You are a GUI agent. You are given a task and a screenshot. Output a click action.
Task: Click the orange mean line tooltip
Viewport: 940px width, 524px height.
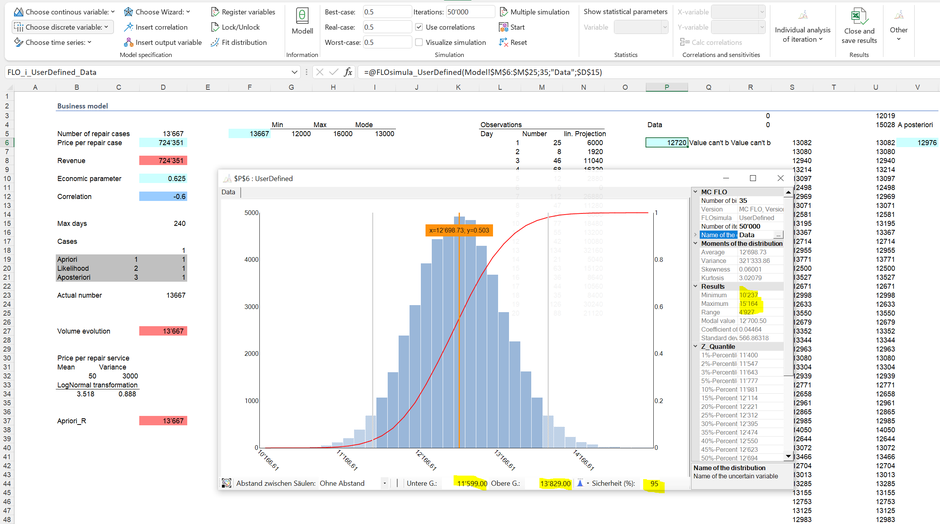(459, 230)
